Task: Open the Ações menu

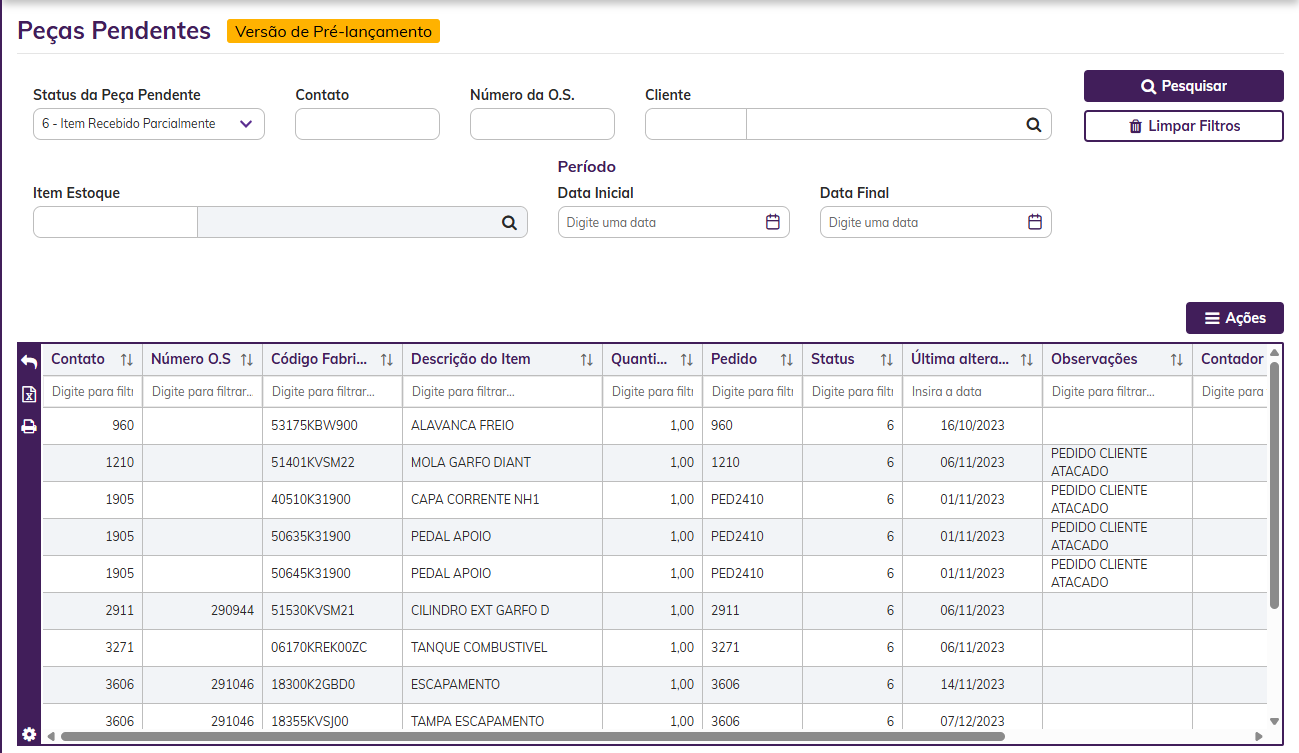Action: coord(1234,318)
